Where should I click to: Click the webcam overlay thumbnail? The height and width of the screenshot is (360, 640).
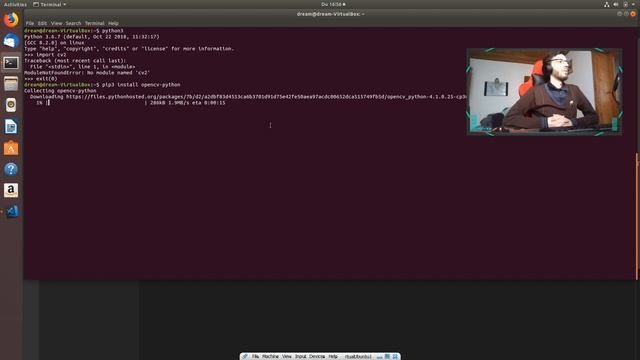coord(544,91)
